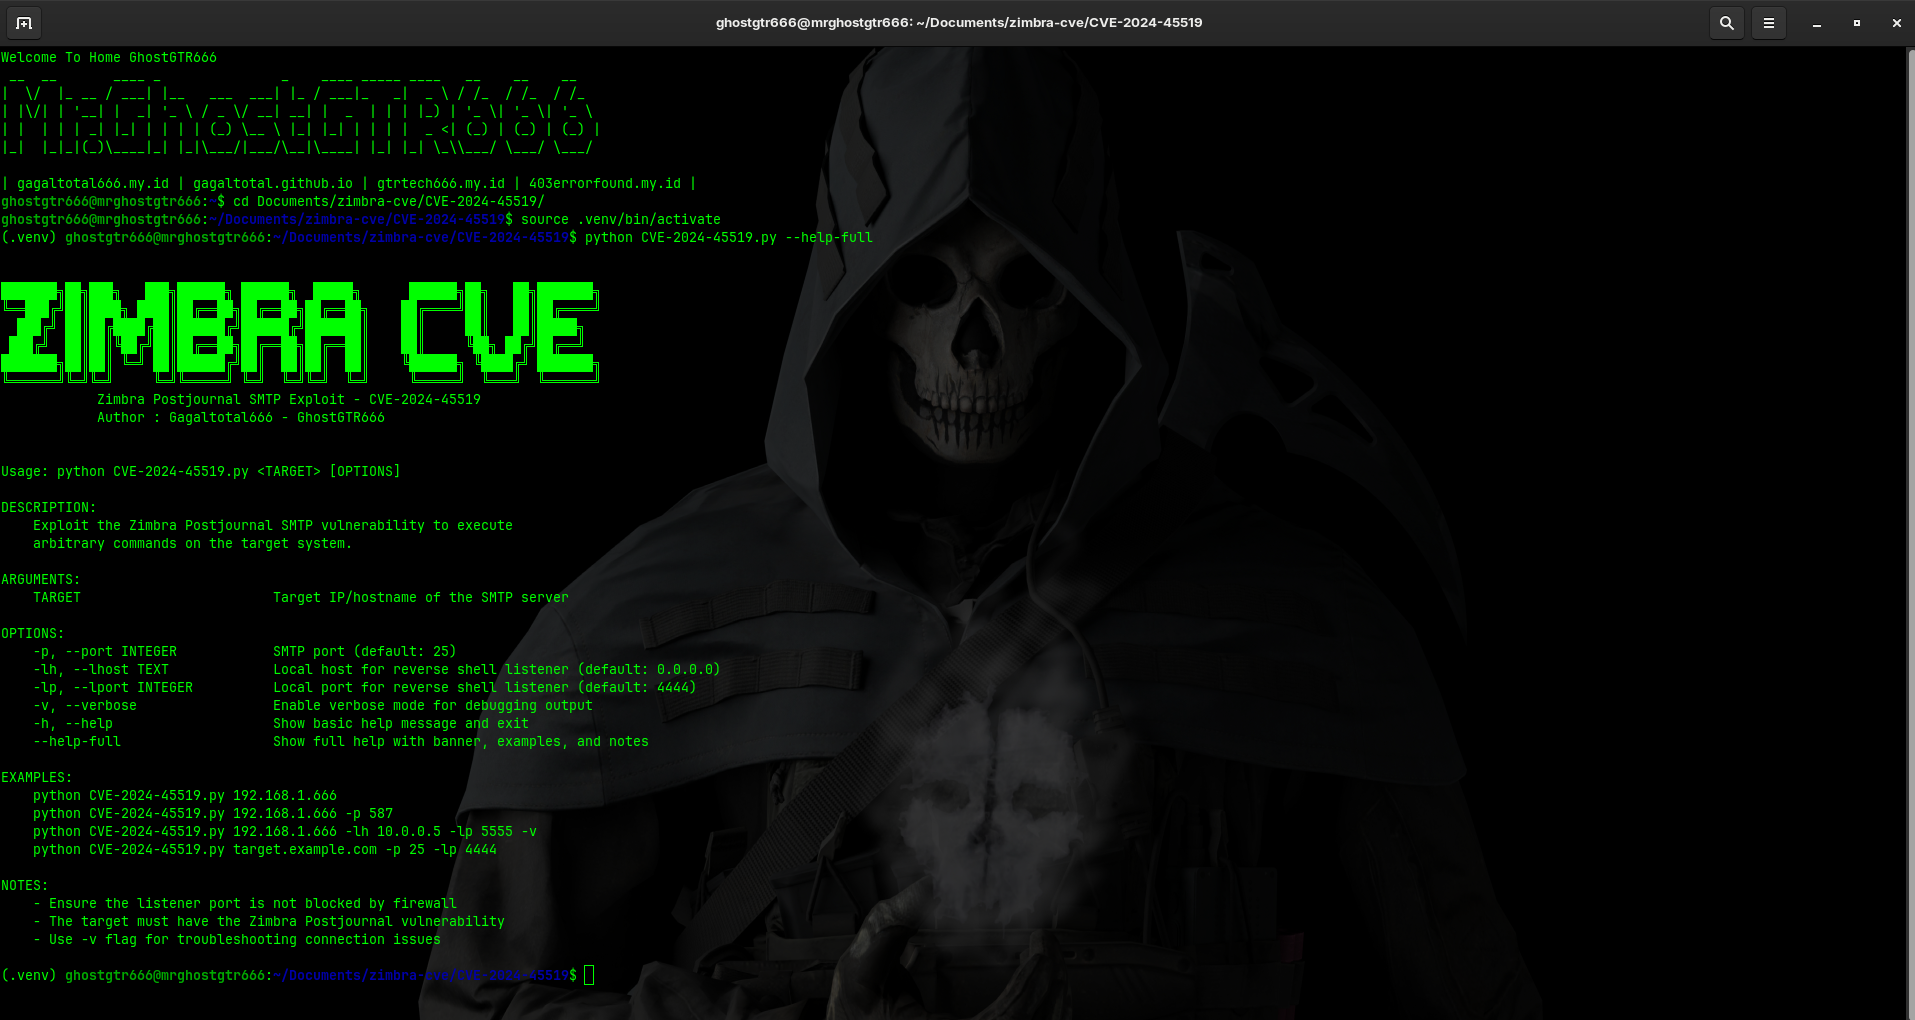1915x1020 pixels.
Task: Click the 'Zimbra Postjournal SMTP Exploit' subtitle line
Action: [x=289, y=400]
